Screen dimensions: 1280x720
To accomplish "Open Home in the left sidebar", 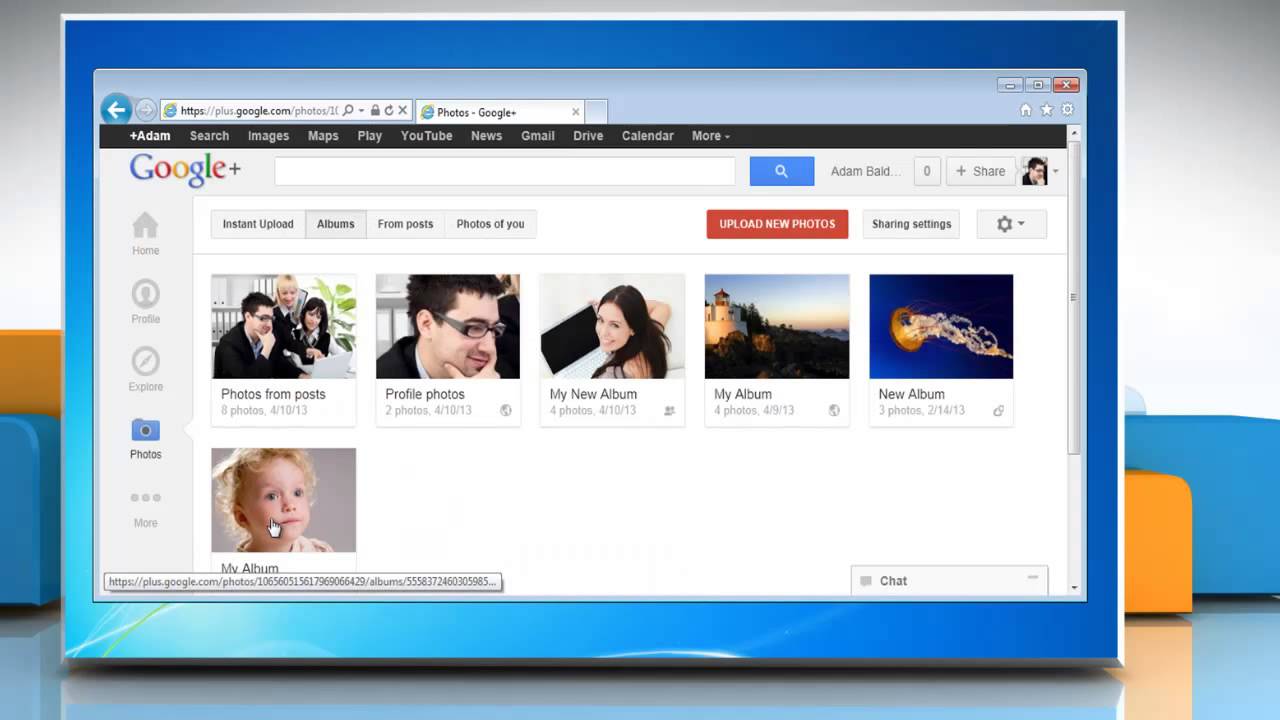I will click(145, 234).
